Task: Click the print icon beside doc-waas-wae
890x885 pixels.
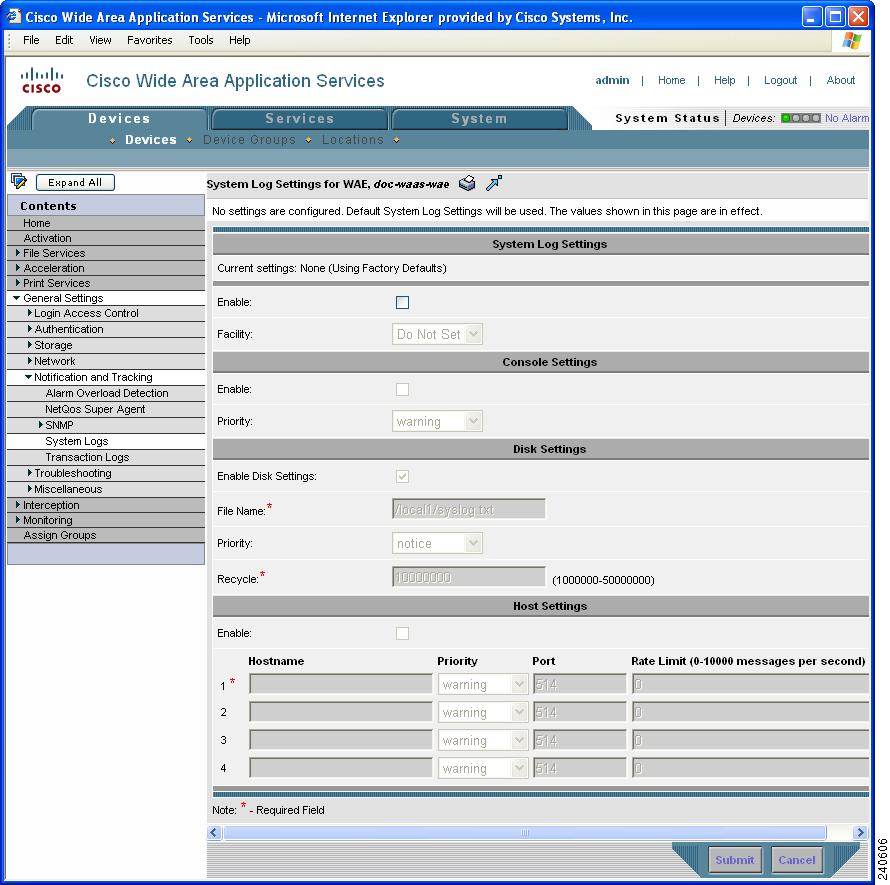Action: [x=467, y=183]
